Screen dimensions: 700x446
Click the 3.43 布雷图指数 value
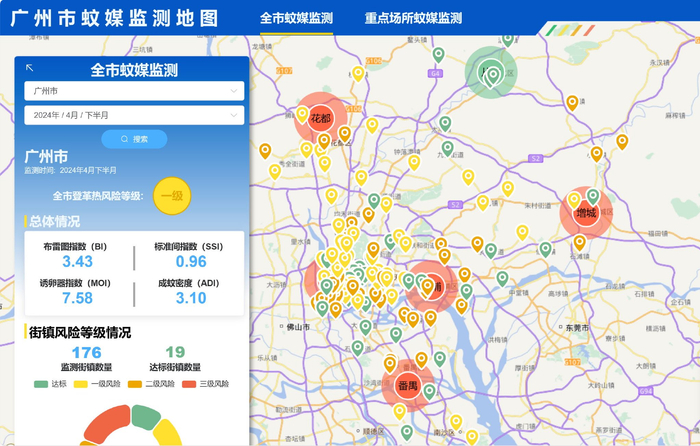[x=77, y=261]
